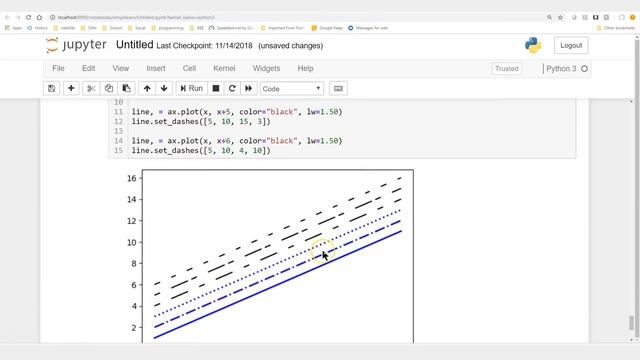
Task: Click the Run button
Action: 191,89
